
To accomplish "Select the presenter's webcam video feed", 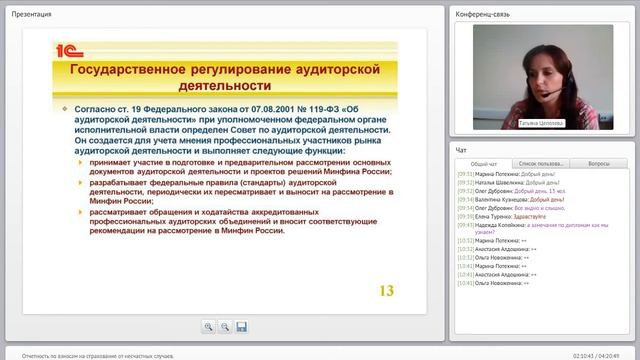I will [x=543, y=77].
